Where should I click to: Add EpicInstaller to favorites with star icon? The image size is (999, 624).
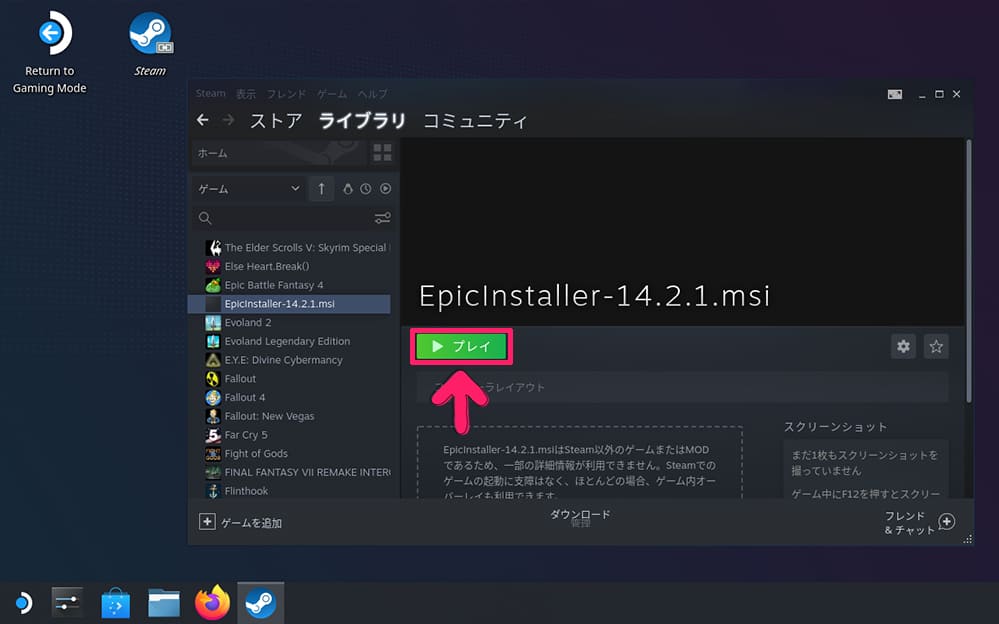pos(936,346)
